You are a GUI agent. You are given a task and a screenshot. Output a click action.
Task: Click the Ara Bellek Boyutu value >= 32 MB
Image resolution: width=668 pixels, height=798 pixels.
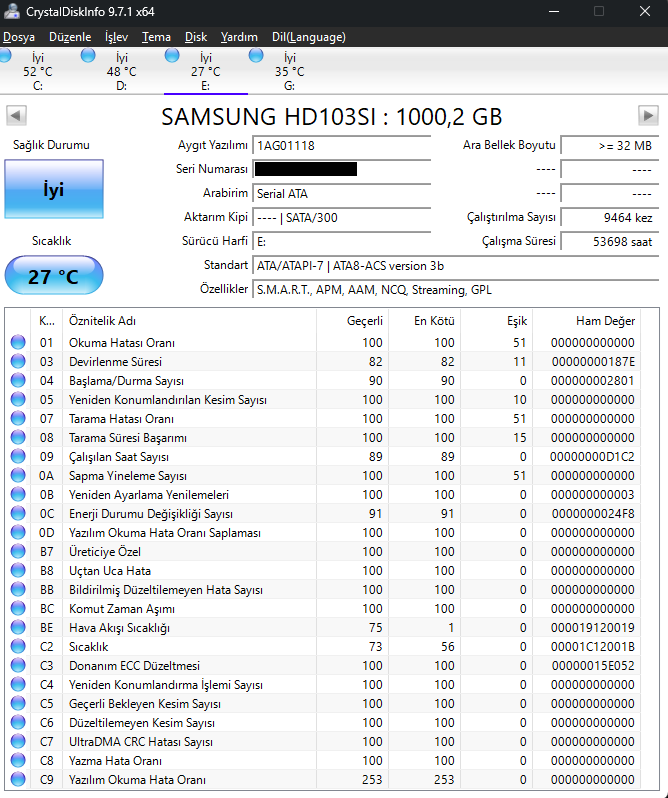click(609, 146)
